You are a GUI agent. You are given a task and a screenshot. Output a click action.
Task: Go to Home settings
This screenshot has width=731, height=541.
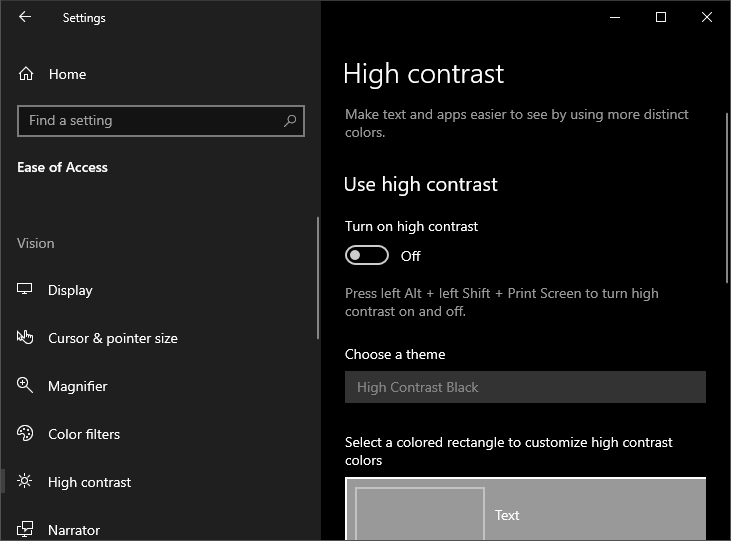point(67,74)
